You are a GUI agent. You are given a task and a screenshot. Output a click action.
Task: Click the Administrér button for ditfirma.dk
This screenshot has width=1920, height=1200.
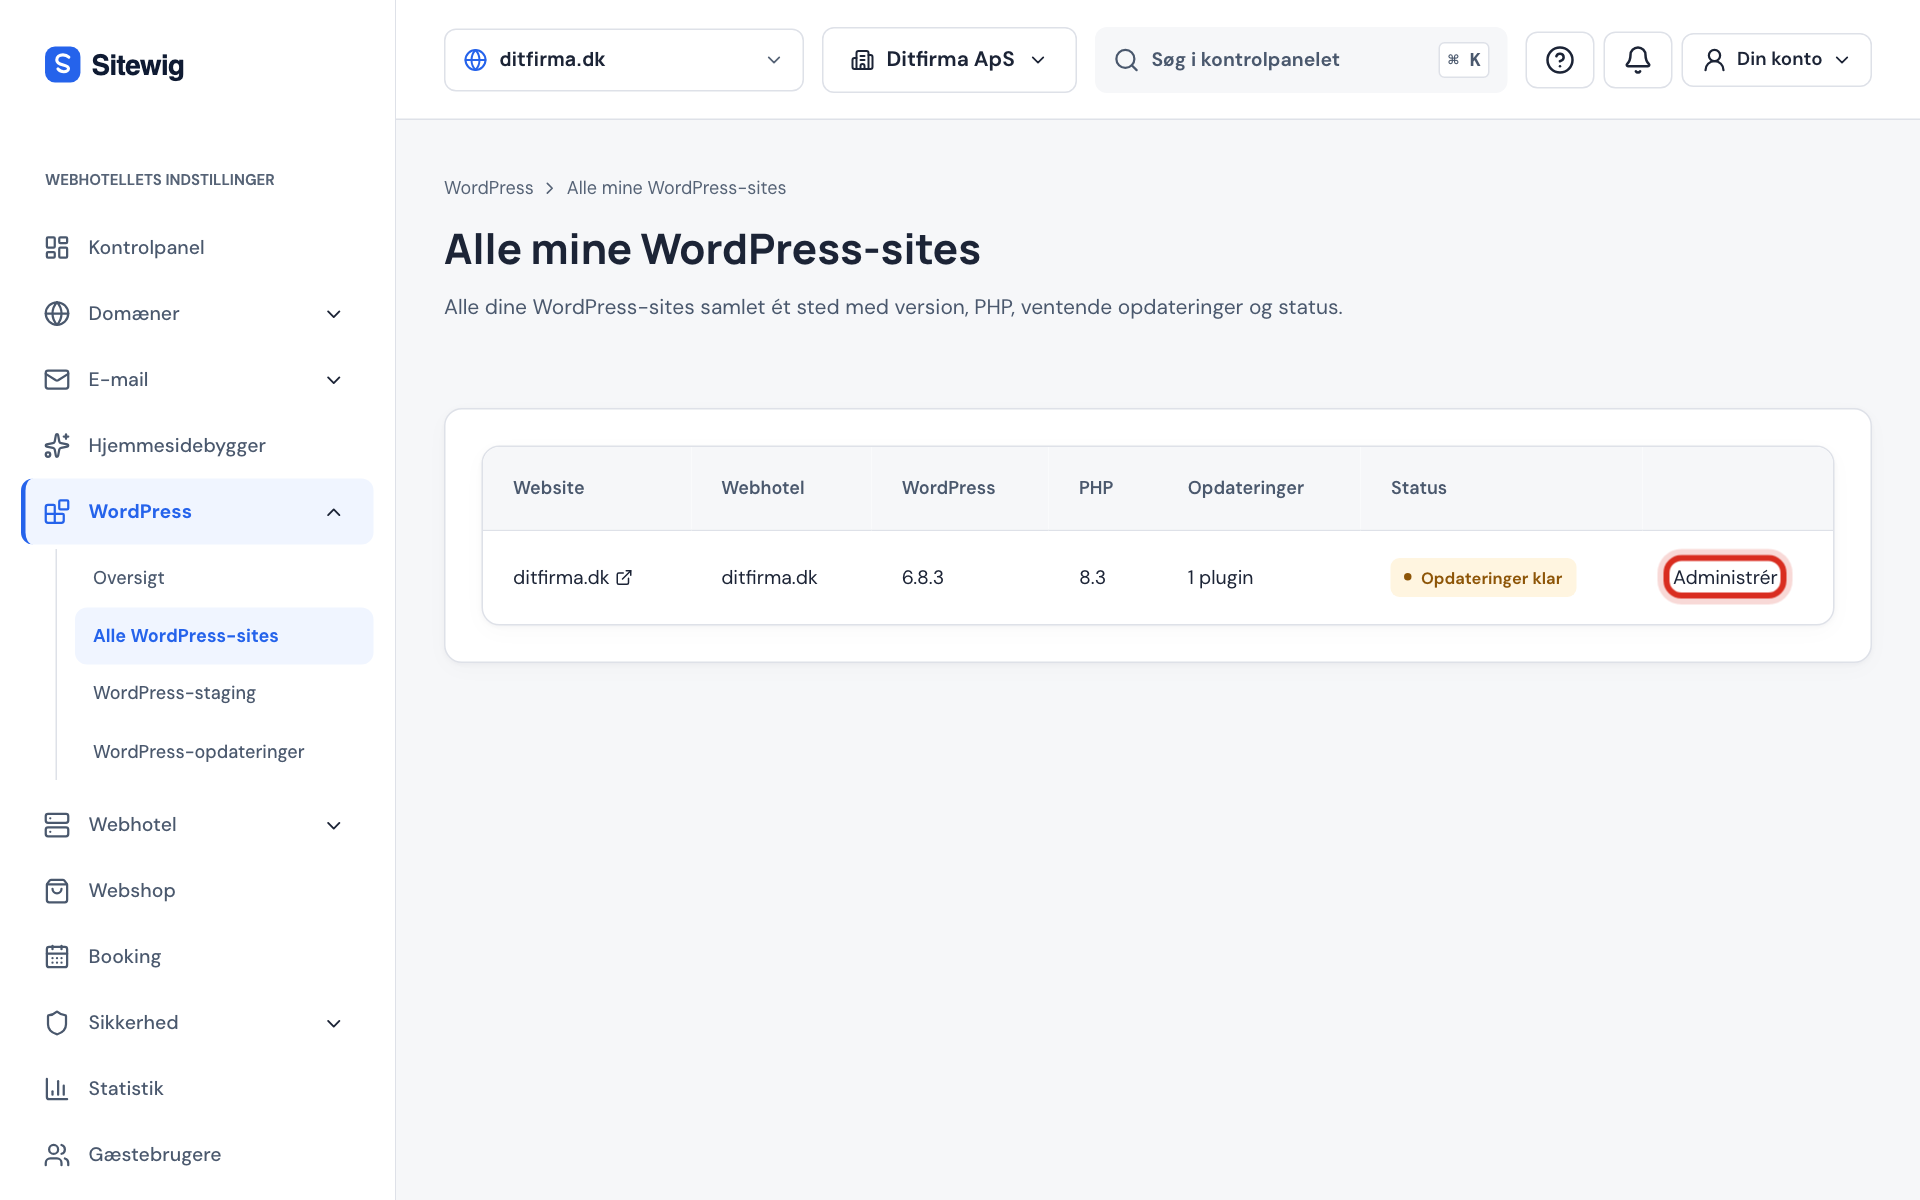click(1724, 577)
